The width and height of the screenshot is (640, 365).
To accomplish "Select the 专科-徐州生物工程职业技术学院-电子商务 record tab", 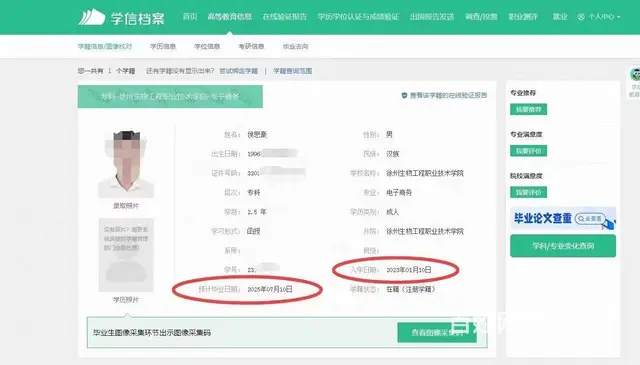I will tap(170, 97).
